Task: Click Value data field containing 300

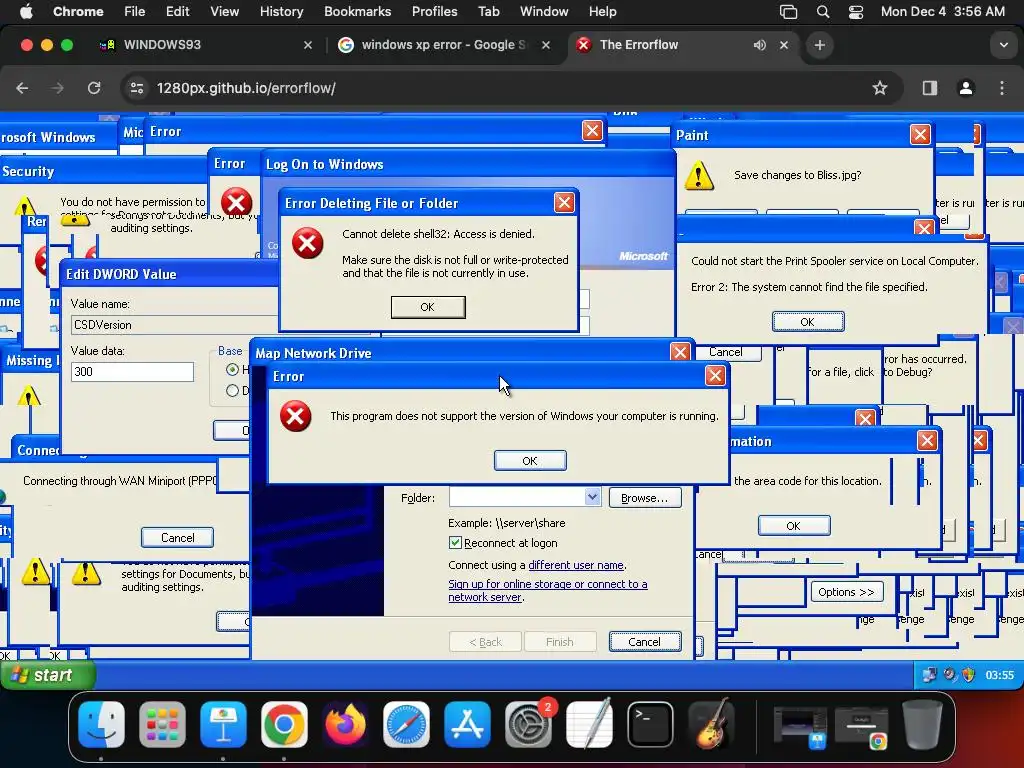Action: click(132, 372)
